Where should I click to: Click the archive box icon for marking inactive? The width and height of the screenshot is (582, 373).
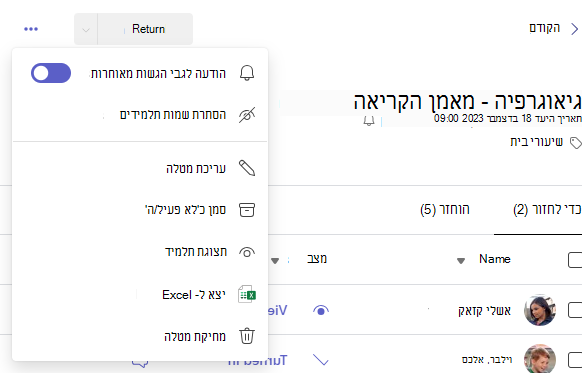tap(247, 210)
